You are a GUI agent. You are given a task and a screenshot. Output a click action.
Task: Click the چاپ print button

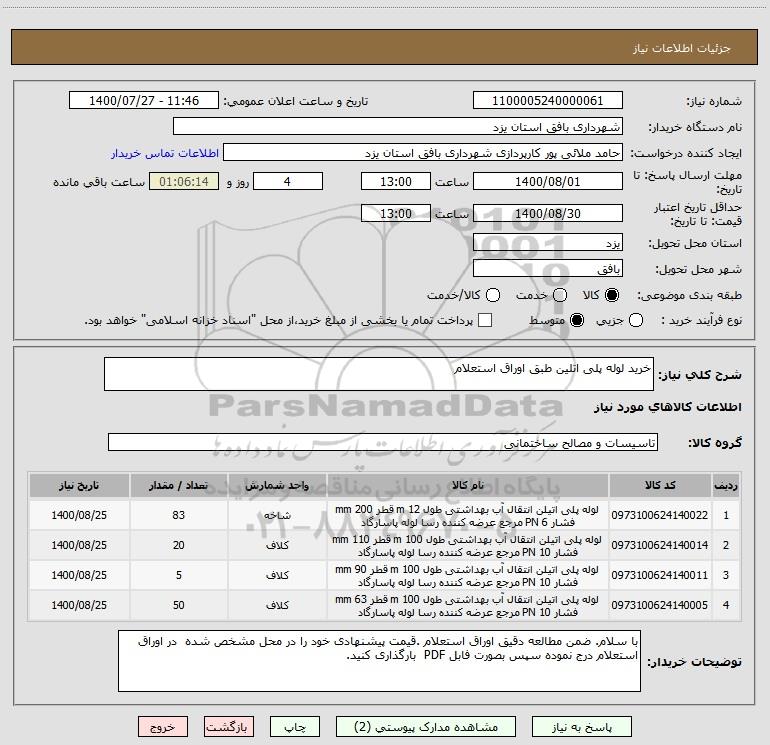(295, 727)
